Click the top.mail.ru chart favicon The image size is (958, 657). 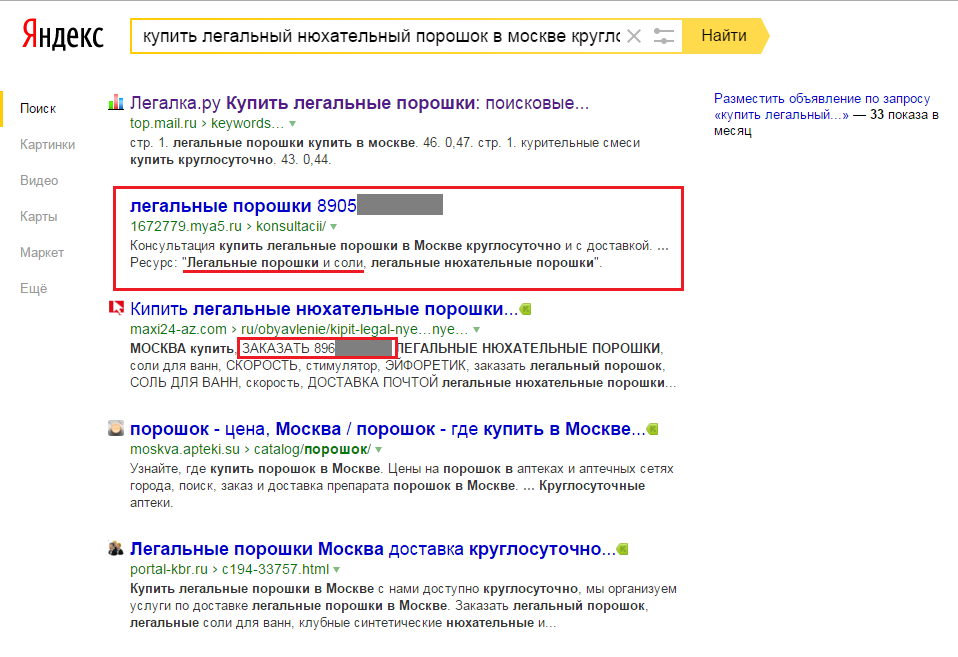[x=116, y=103]
